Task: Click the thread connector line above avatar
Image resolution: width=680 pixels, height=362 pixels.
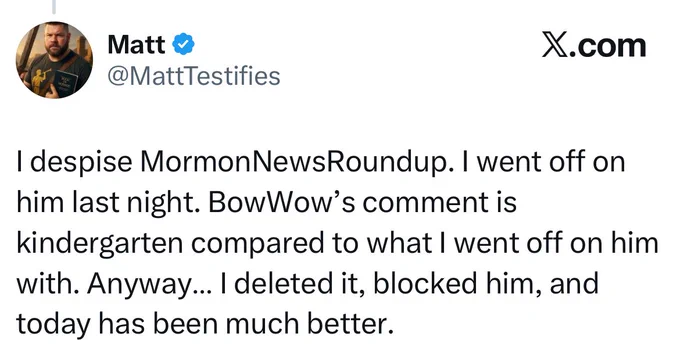Action: (x=54, y=7)
